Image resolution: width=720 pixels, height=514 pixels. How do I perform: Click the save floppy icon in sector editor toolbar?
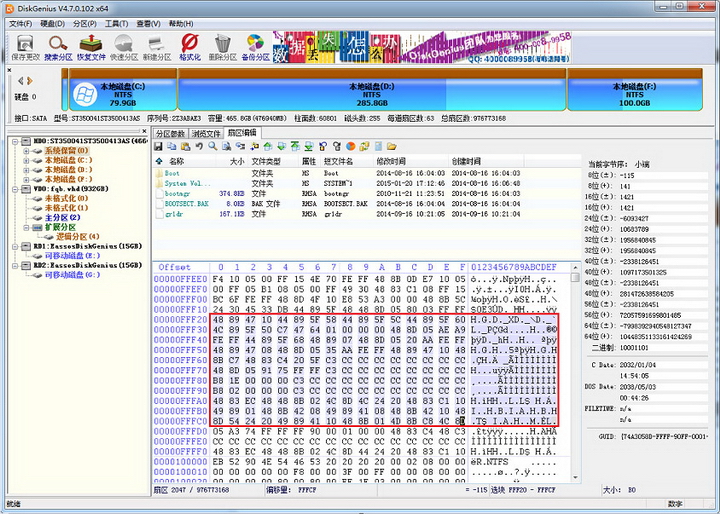coord(160,147)
